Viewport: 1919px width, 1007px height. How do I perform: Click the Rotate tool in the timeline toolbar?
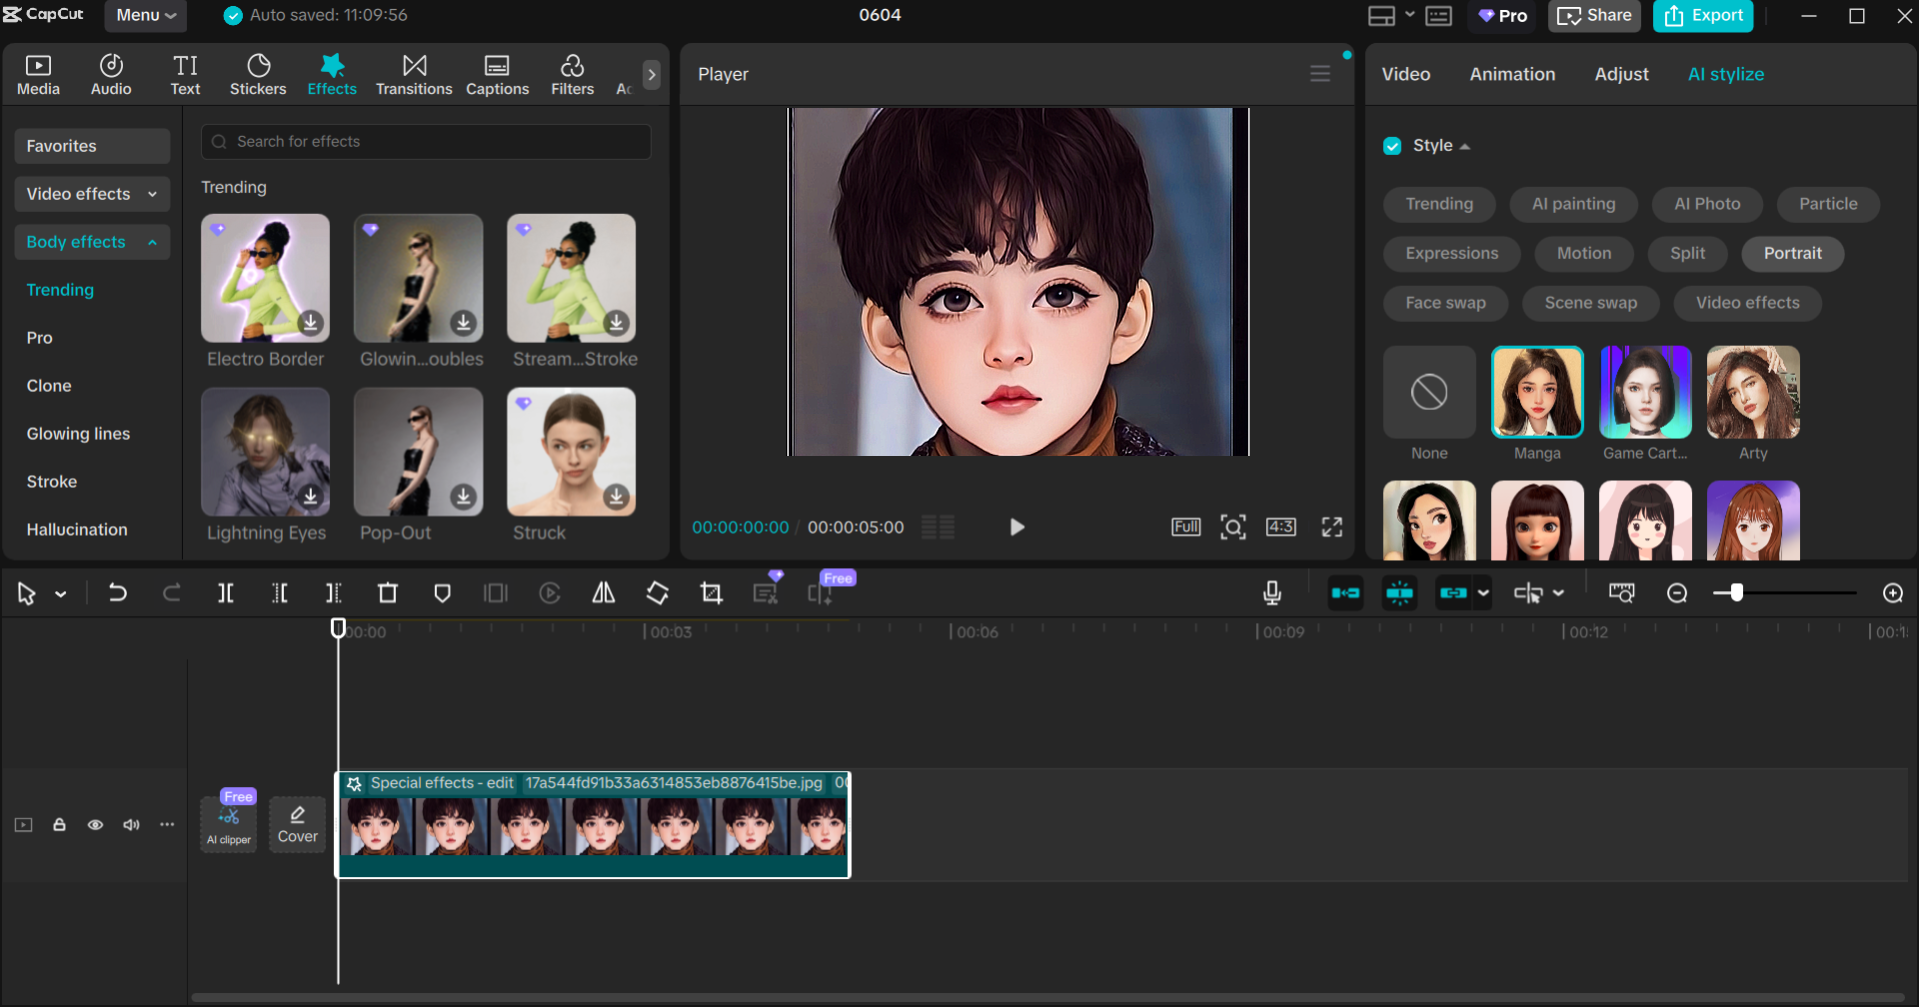(657, 592)
